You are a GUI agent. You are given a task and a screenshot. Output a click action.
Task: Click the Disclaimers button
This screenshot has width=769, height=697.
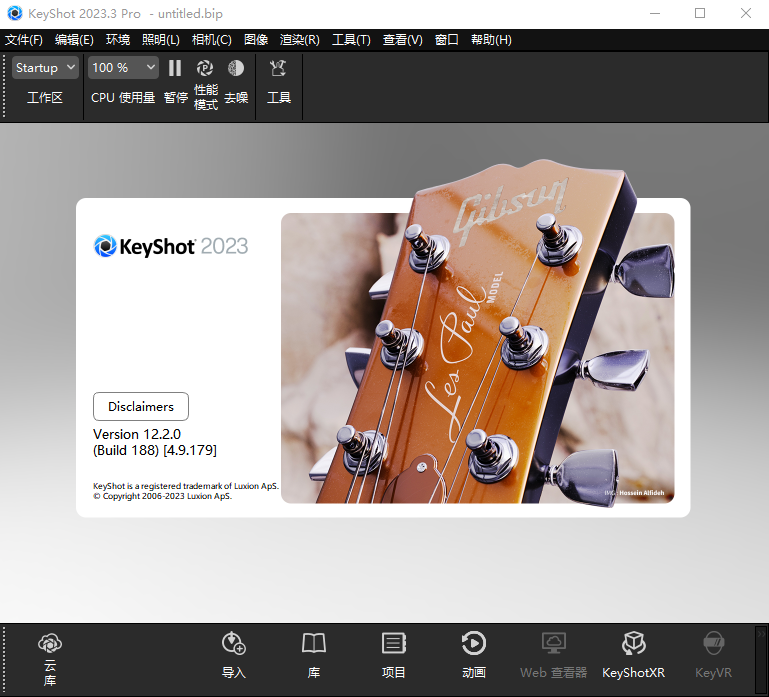(141, 407)
